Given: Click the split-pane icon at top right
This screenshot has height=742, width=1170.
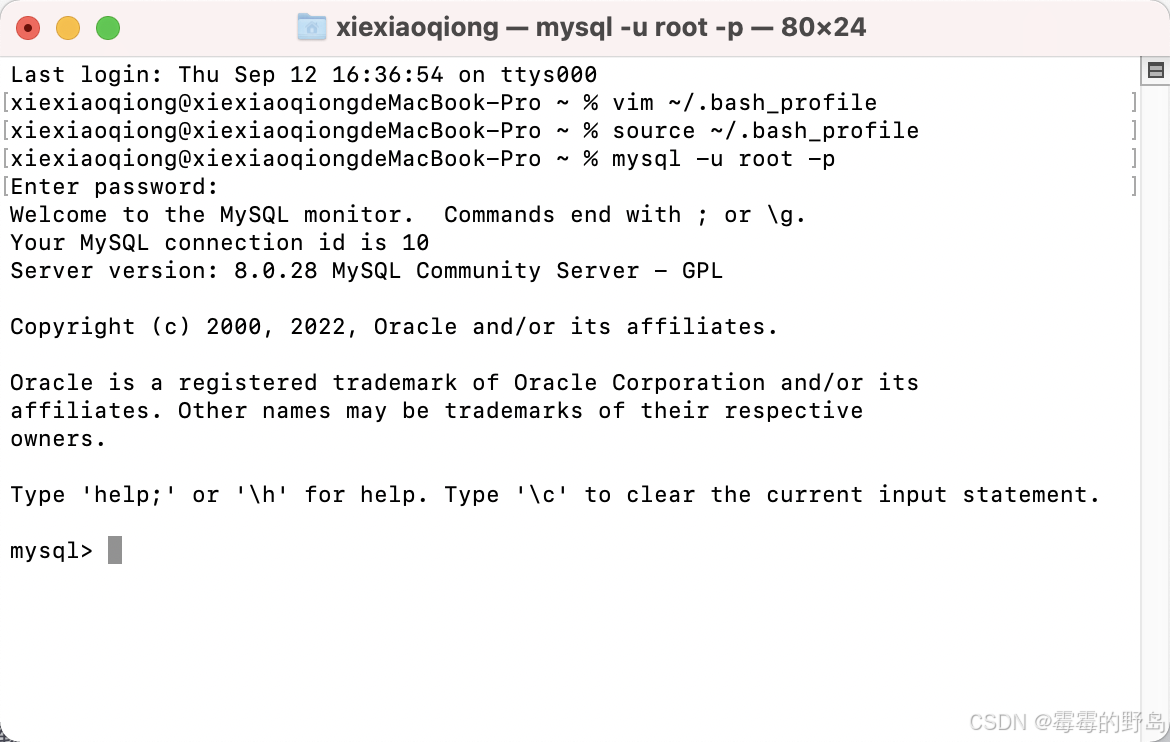Looking at the screenshot, I should 1155,70.
